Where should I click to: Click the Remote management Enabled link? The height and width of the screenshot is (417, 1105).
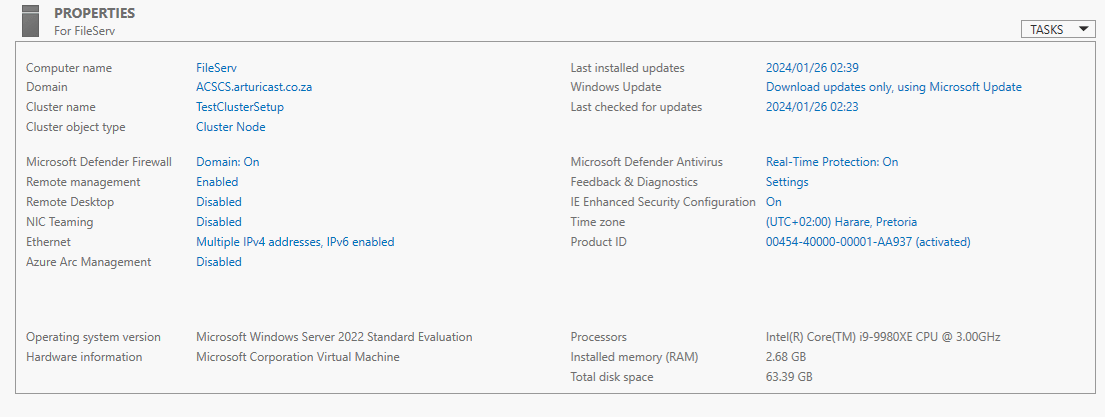point(217,182)
